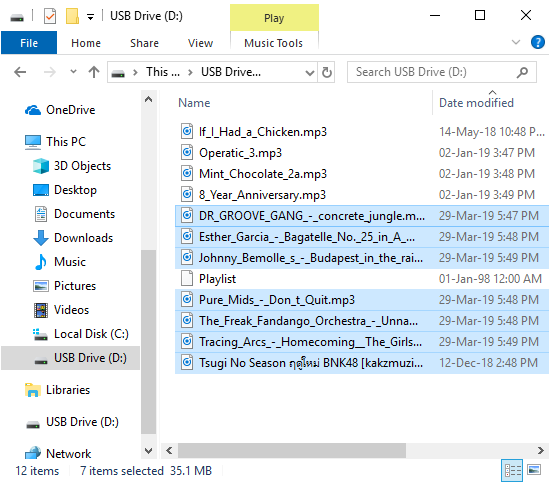550x483 pixels.
Task: Click the Properties checkmark icon in the title bar
Action: 50,16
